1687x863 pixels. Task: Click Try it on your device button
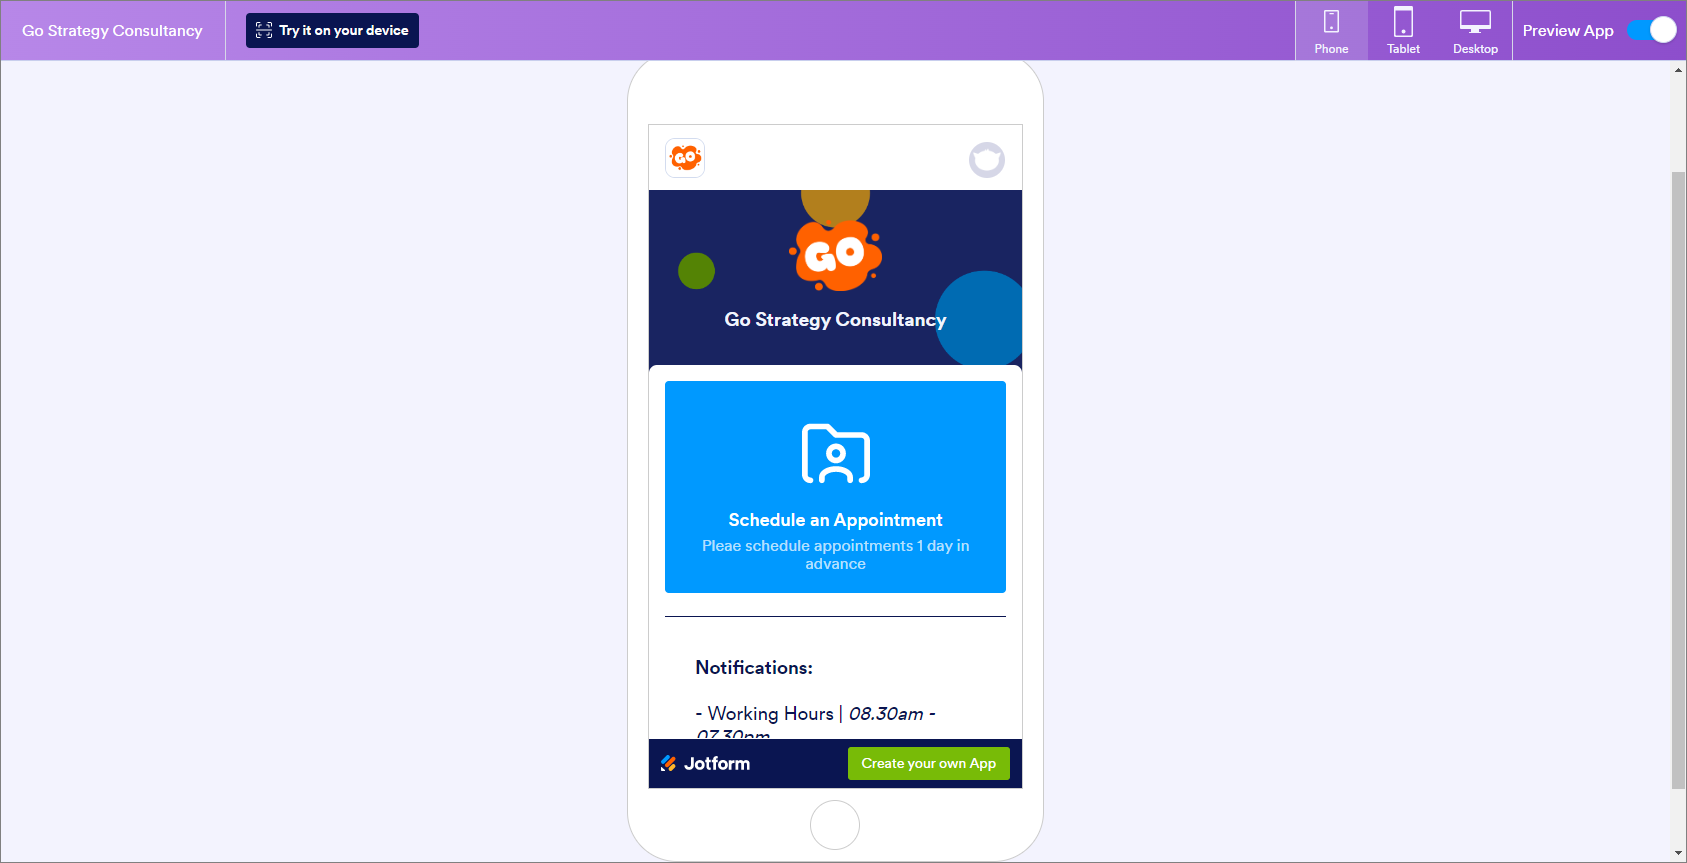tap(332, 30)
